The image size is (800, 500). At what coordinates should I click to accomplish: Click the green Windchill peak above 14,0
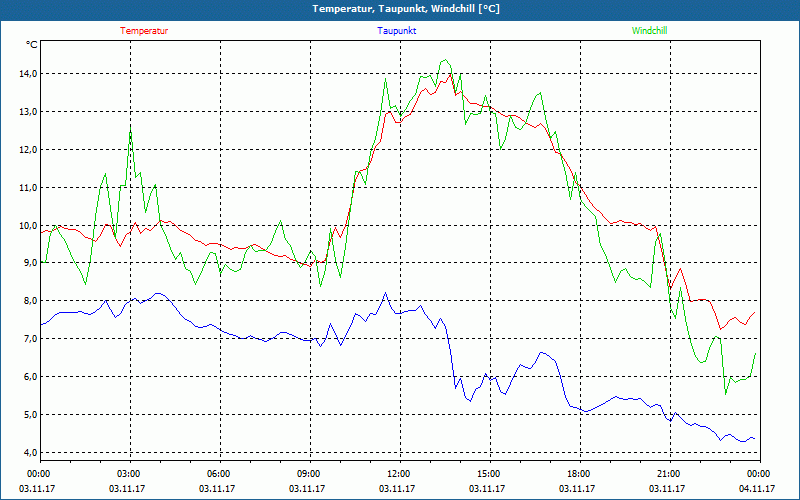445,60
